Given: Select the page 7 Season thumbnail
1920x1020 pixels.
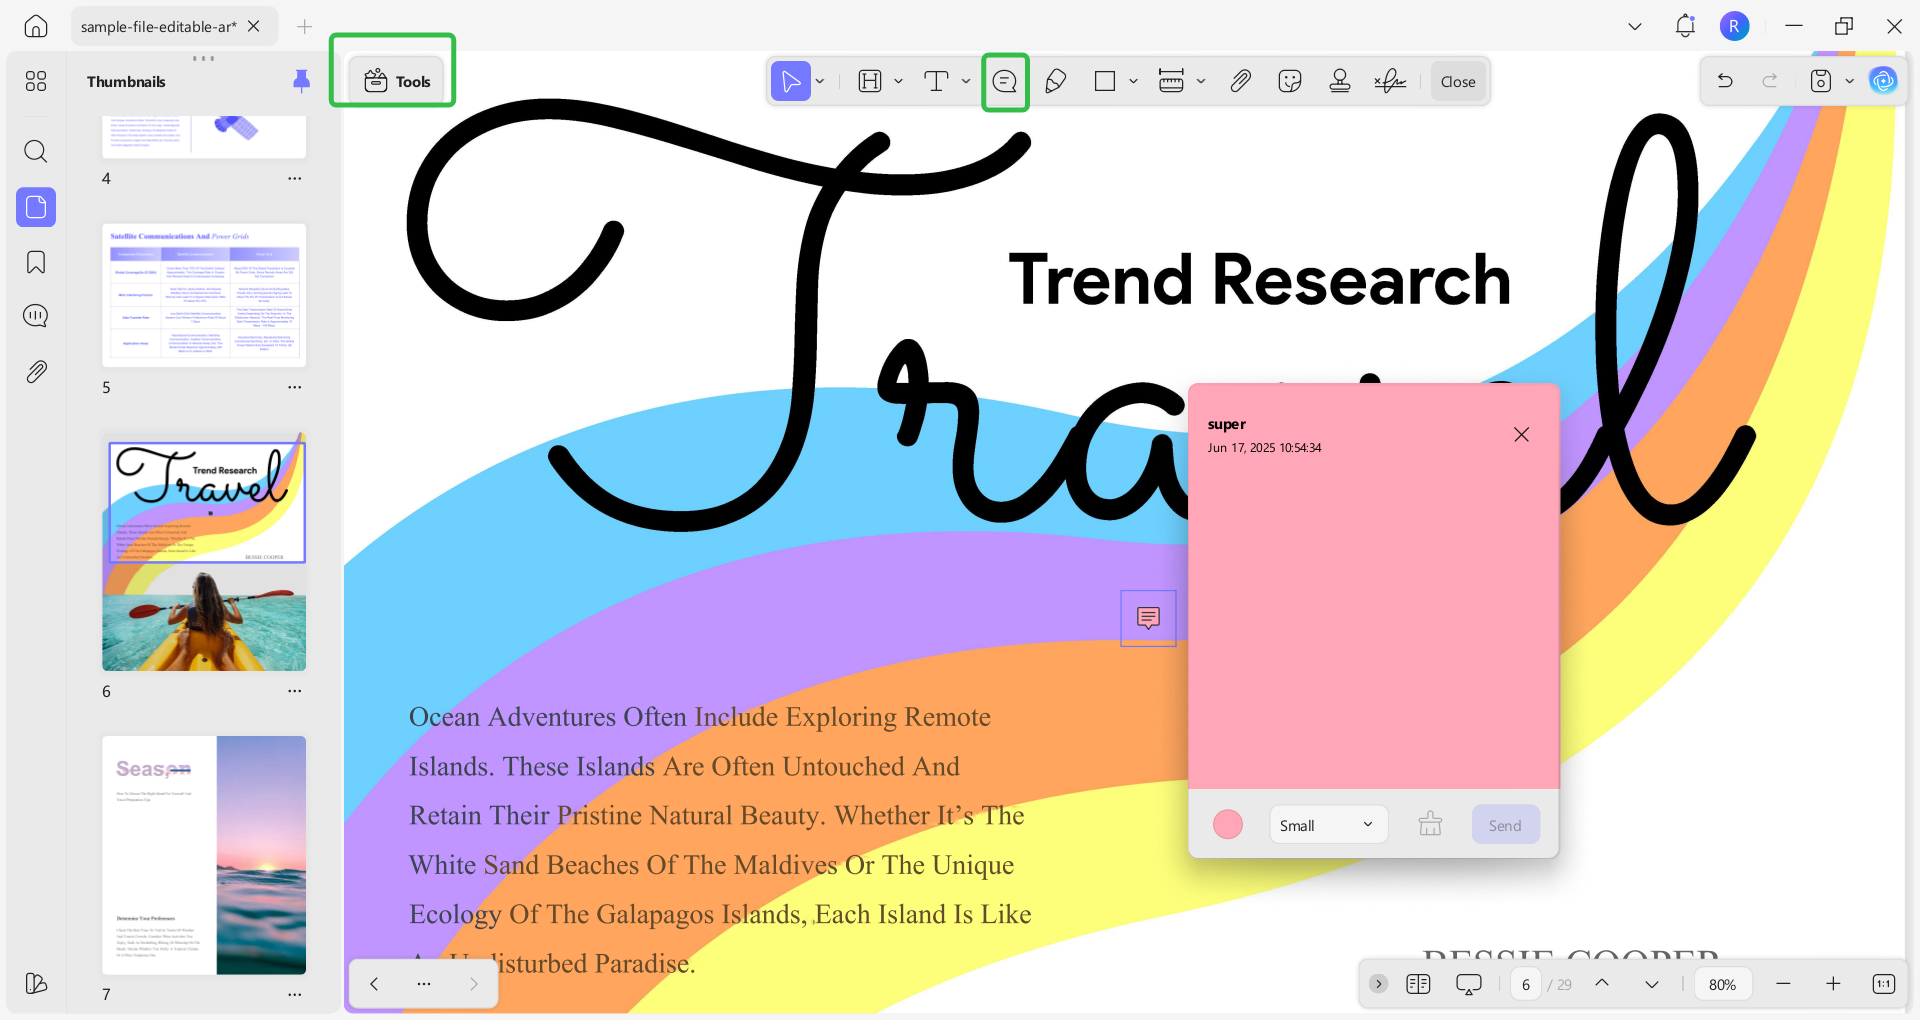Looking at the screenshot, I should (x=204, y=855).
